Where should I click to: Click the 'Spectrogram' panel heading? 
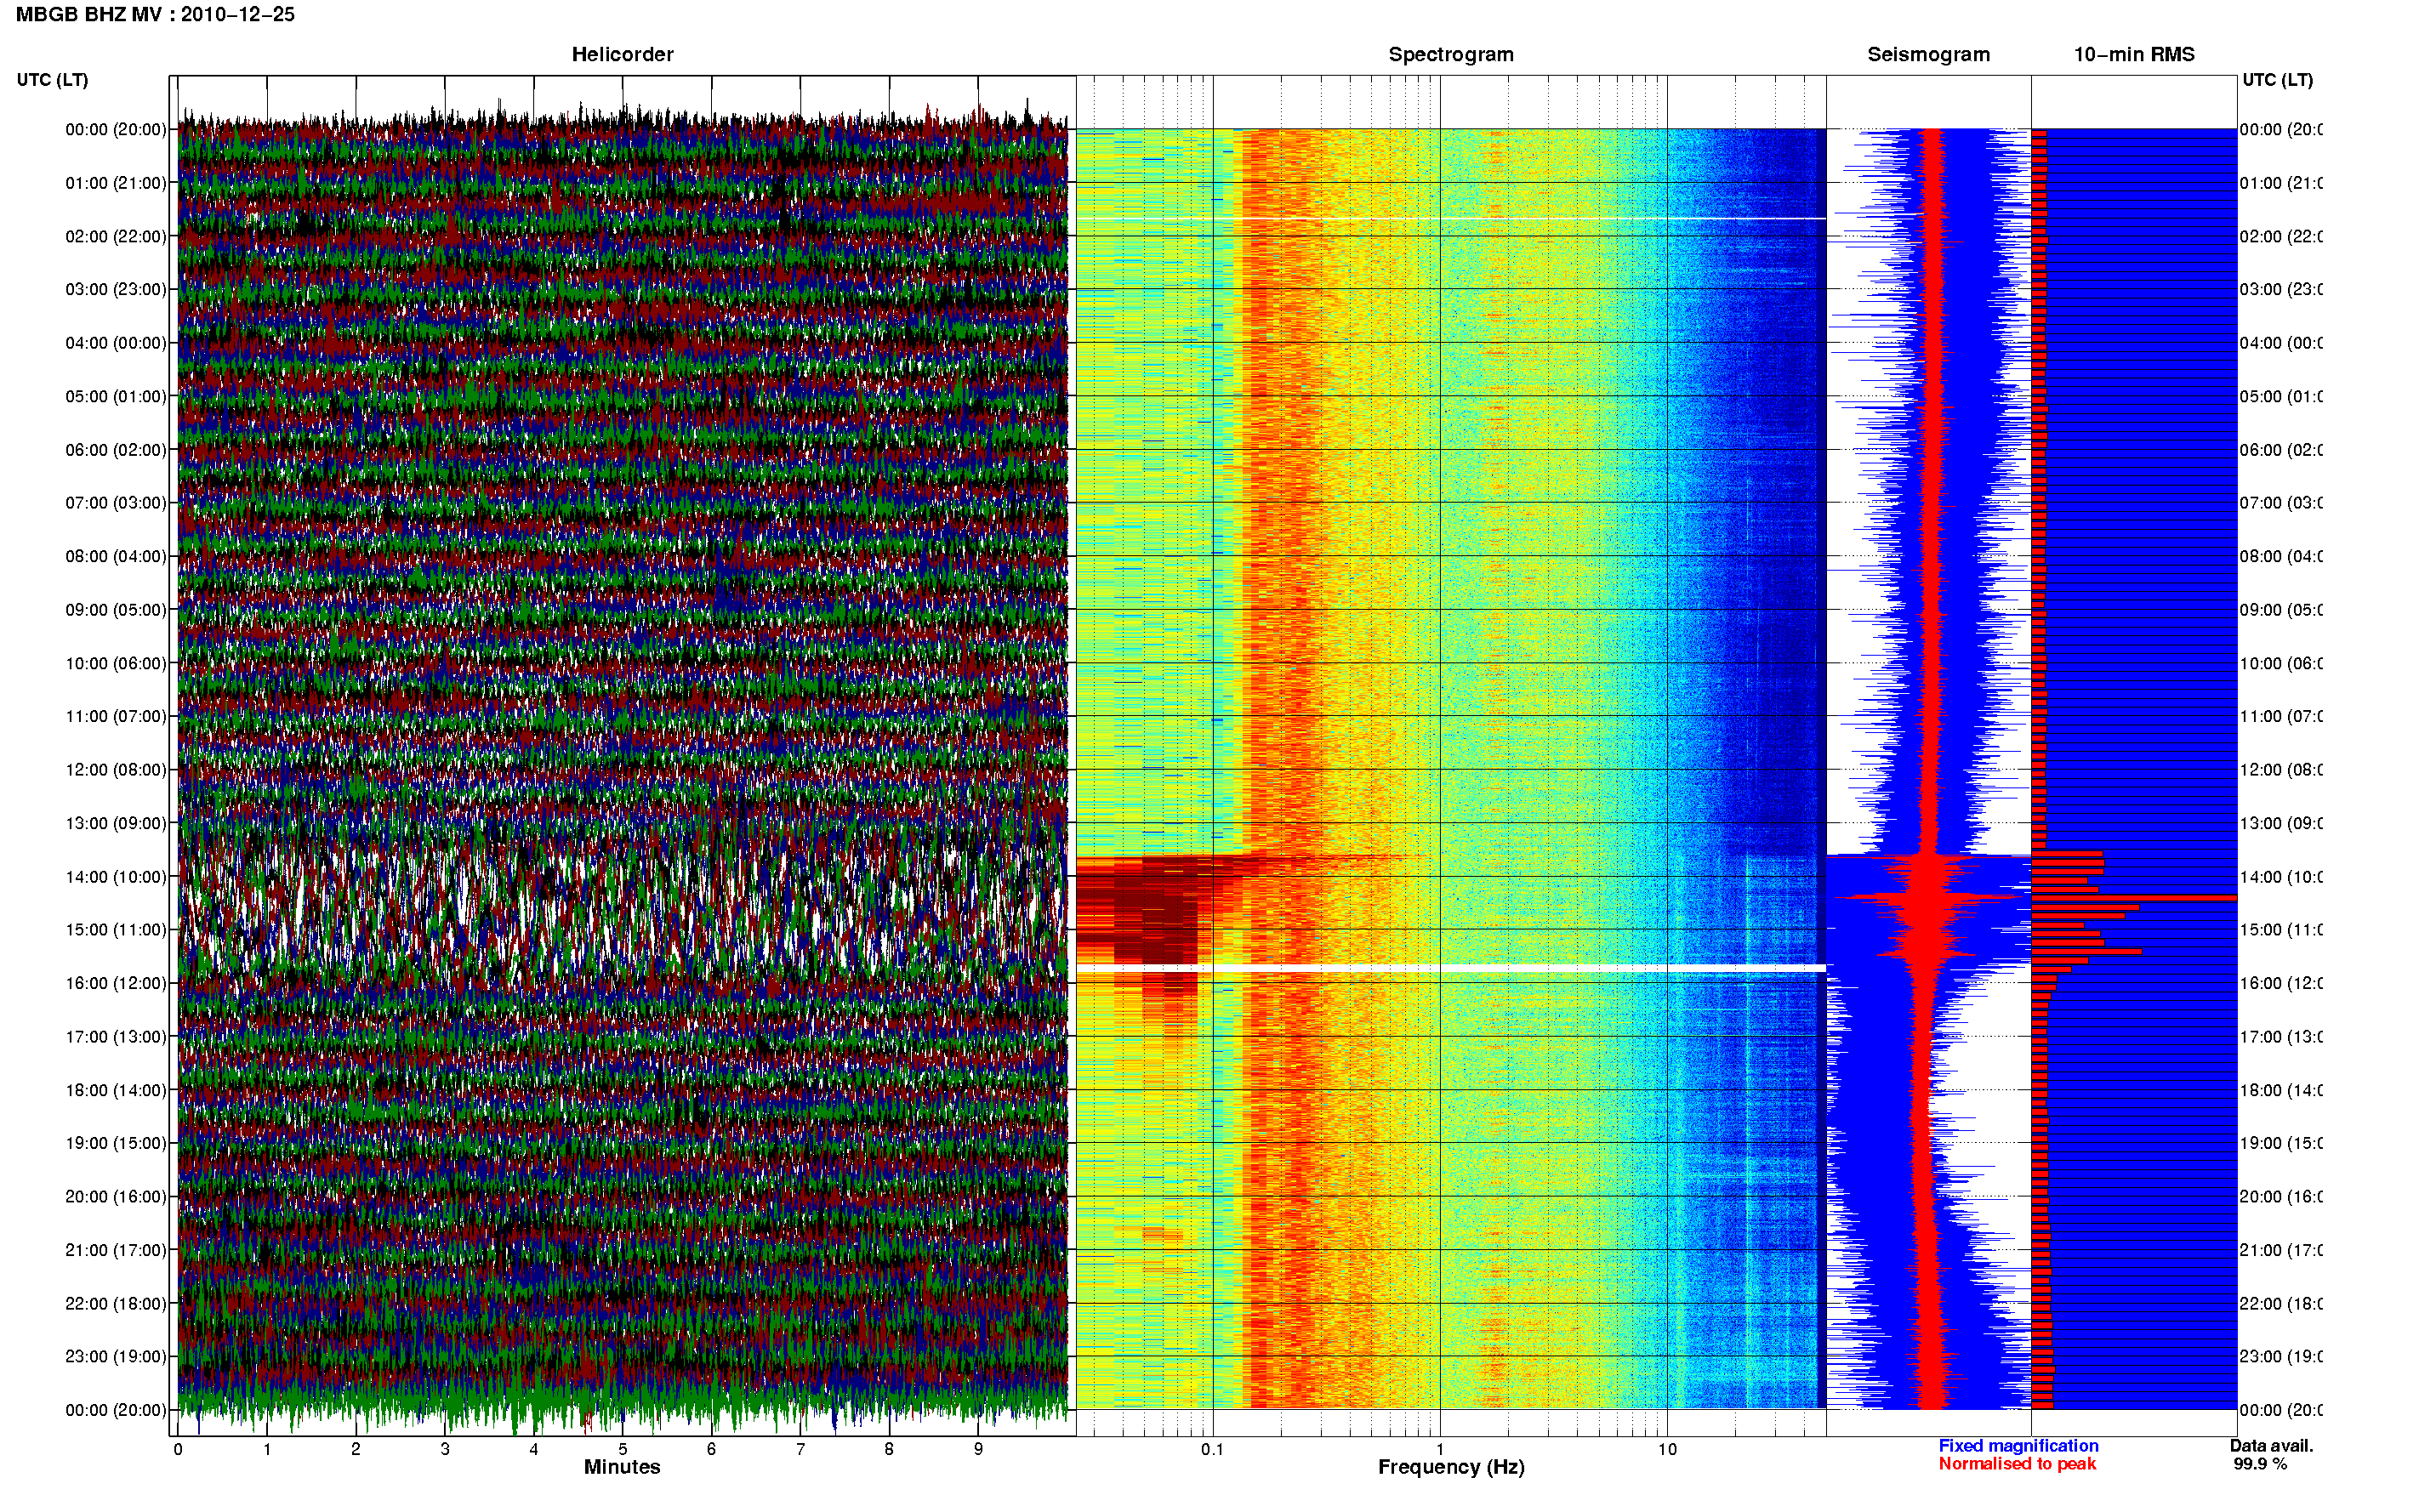click(x=1451, y=55)
